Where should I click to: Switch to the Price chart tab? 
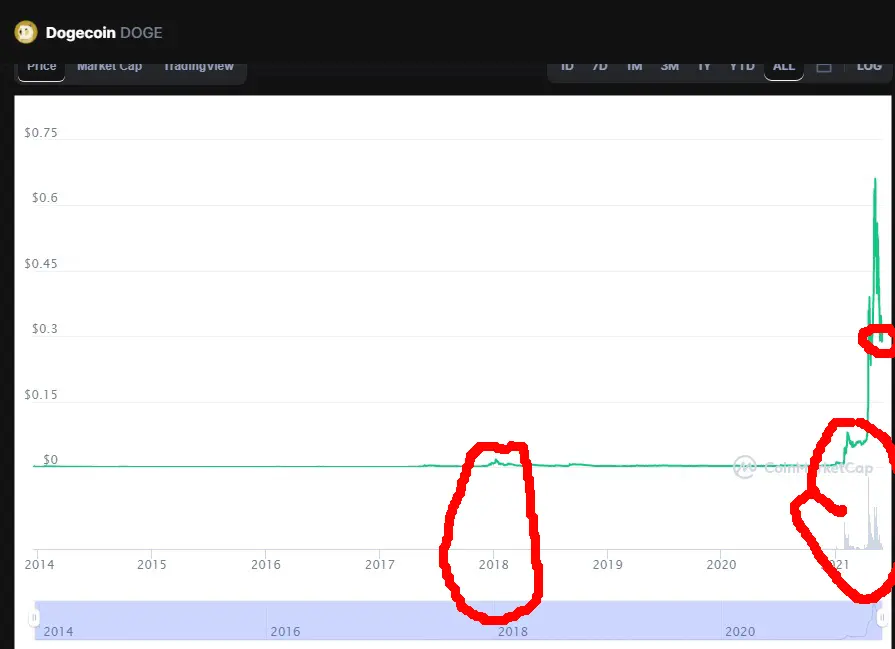[42, 68]
